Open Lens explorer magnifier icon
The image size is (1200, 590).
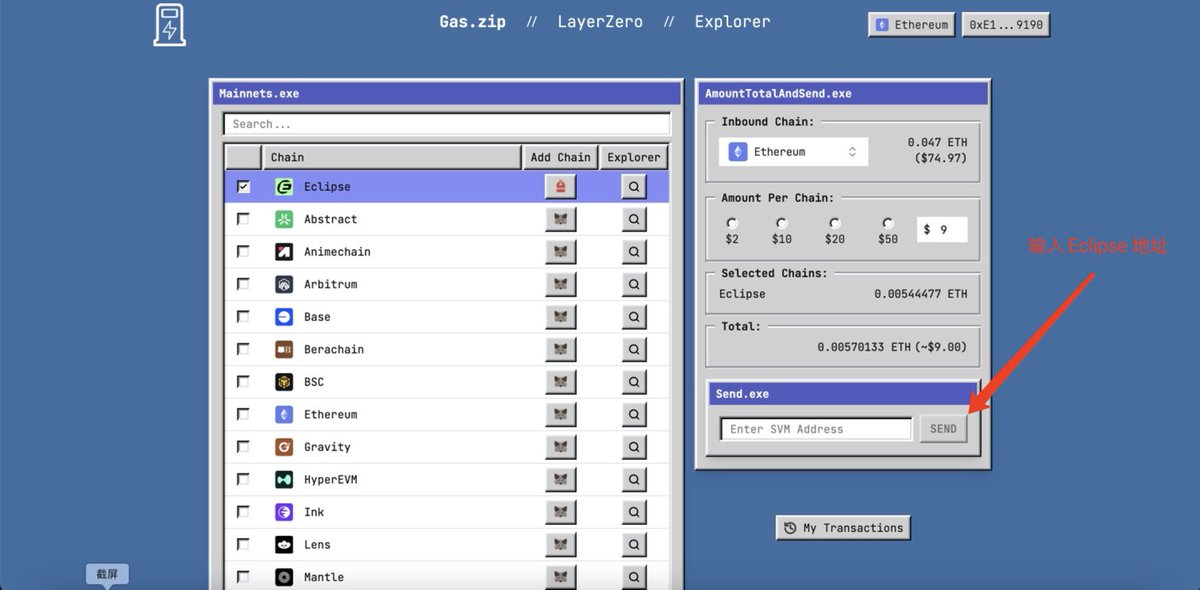pos(634,544)
